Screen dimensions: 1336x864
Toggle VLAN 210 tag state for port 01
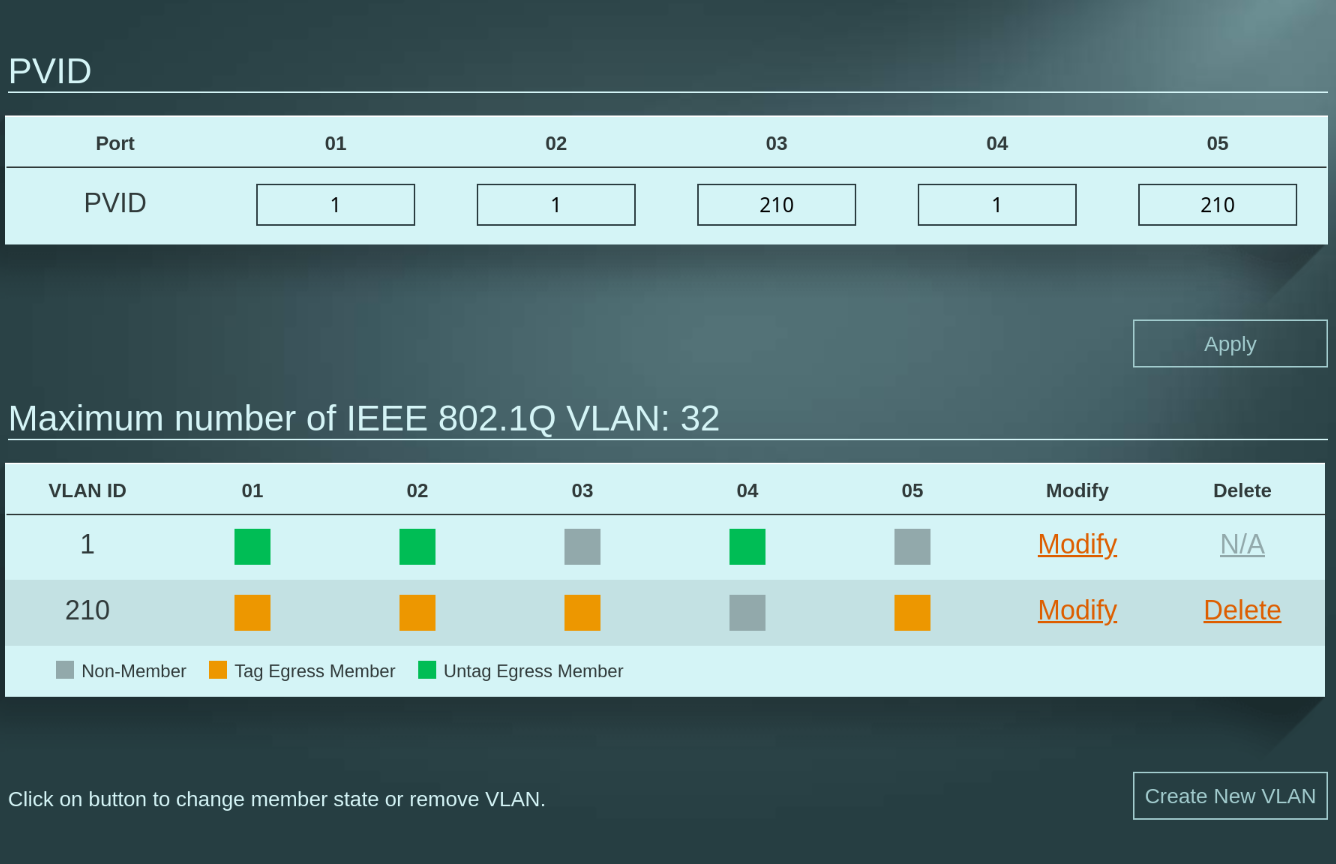pyautogui.click(x=252, y=613)
